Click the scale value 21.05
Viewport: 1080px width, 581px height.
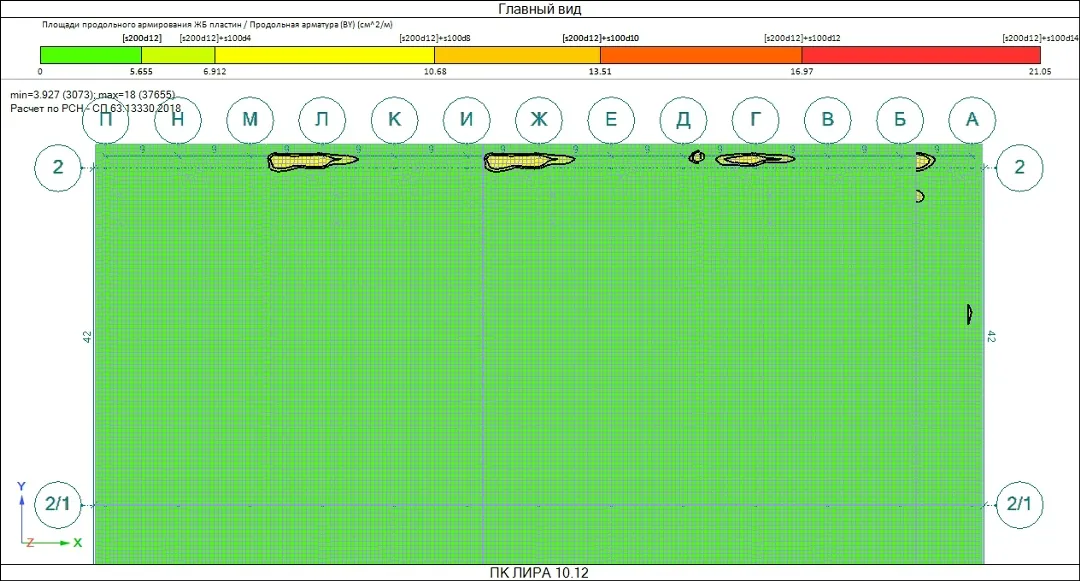tap(1040, 72)
